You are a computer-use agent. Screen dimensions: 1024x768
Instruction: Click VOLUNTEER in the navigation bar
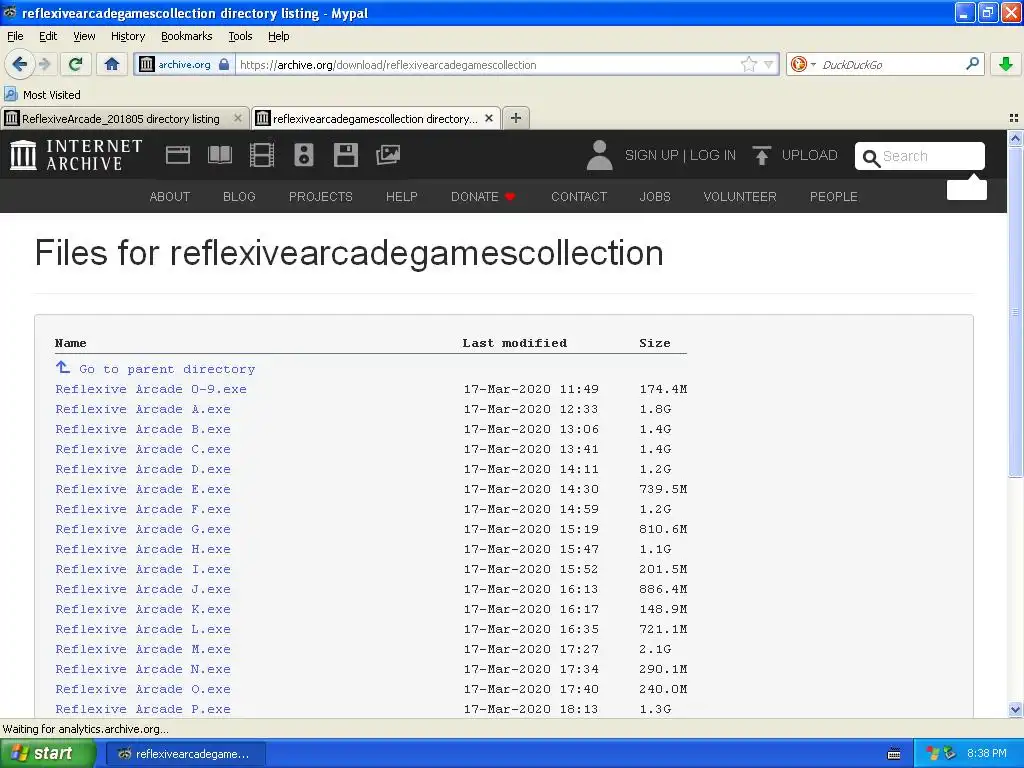coord(740,197)
